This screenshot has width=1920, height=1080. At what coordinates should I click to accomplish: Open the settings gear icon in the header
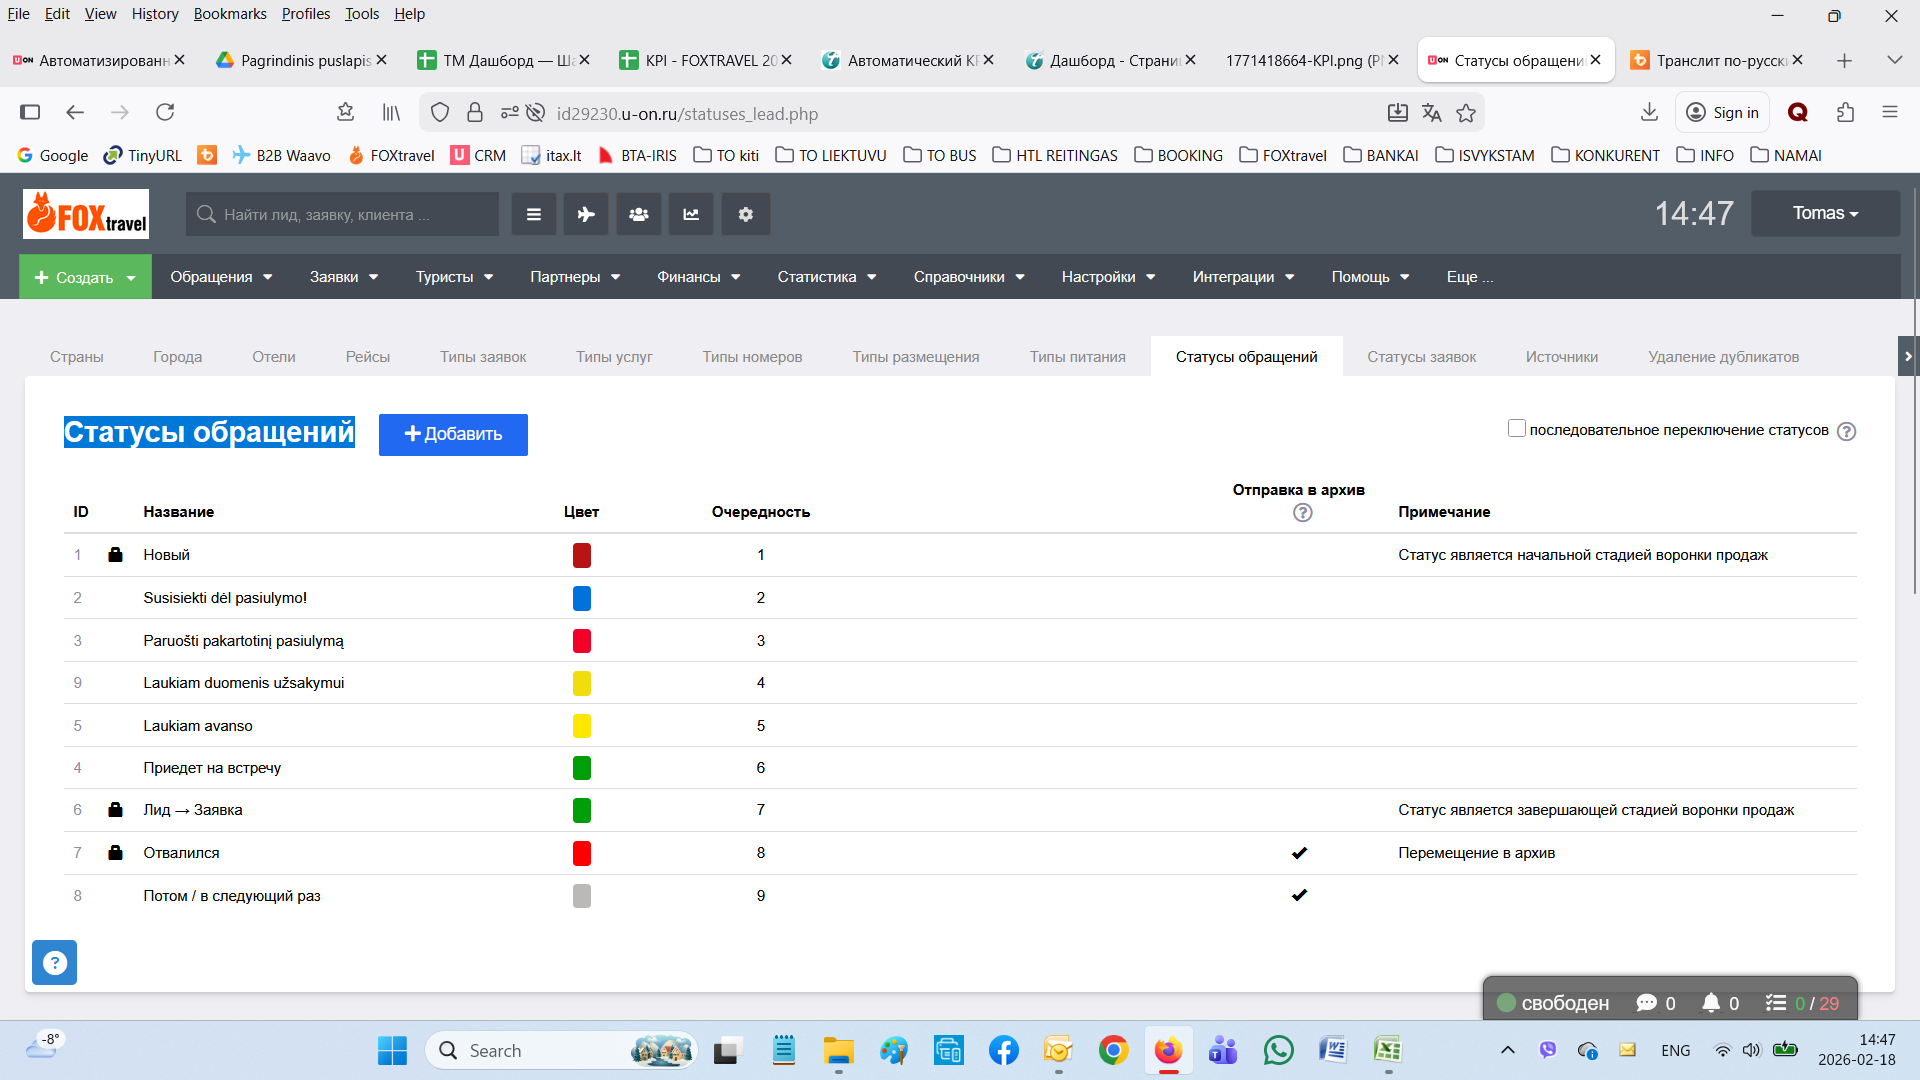[745, 214]
